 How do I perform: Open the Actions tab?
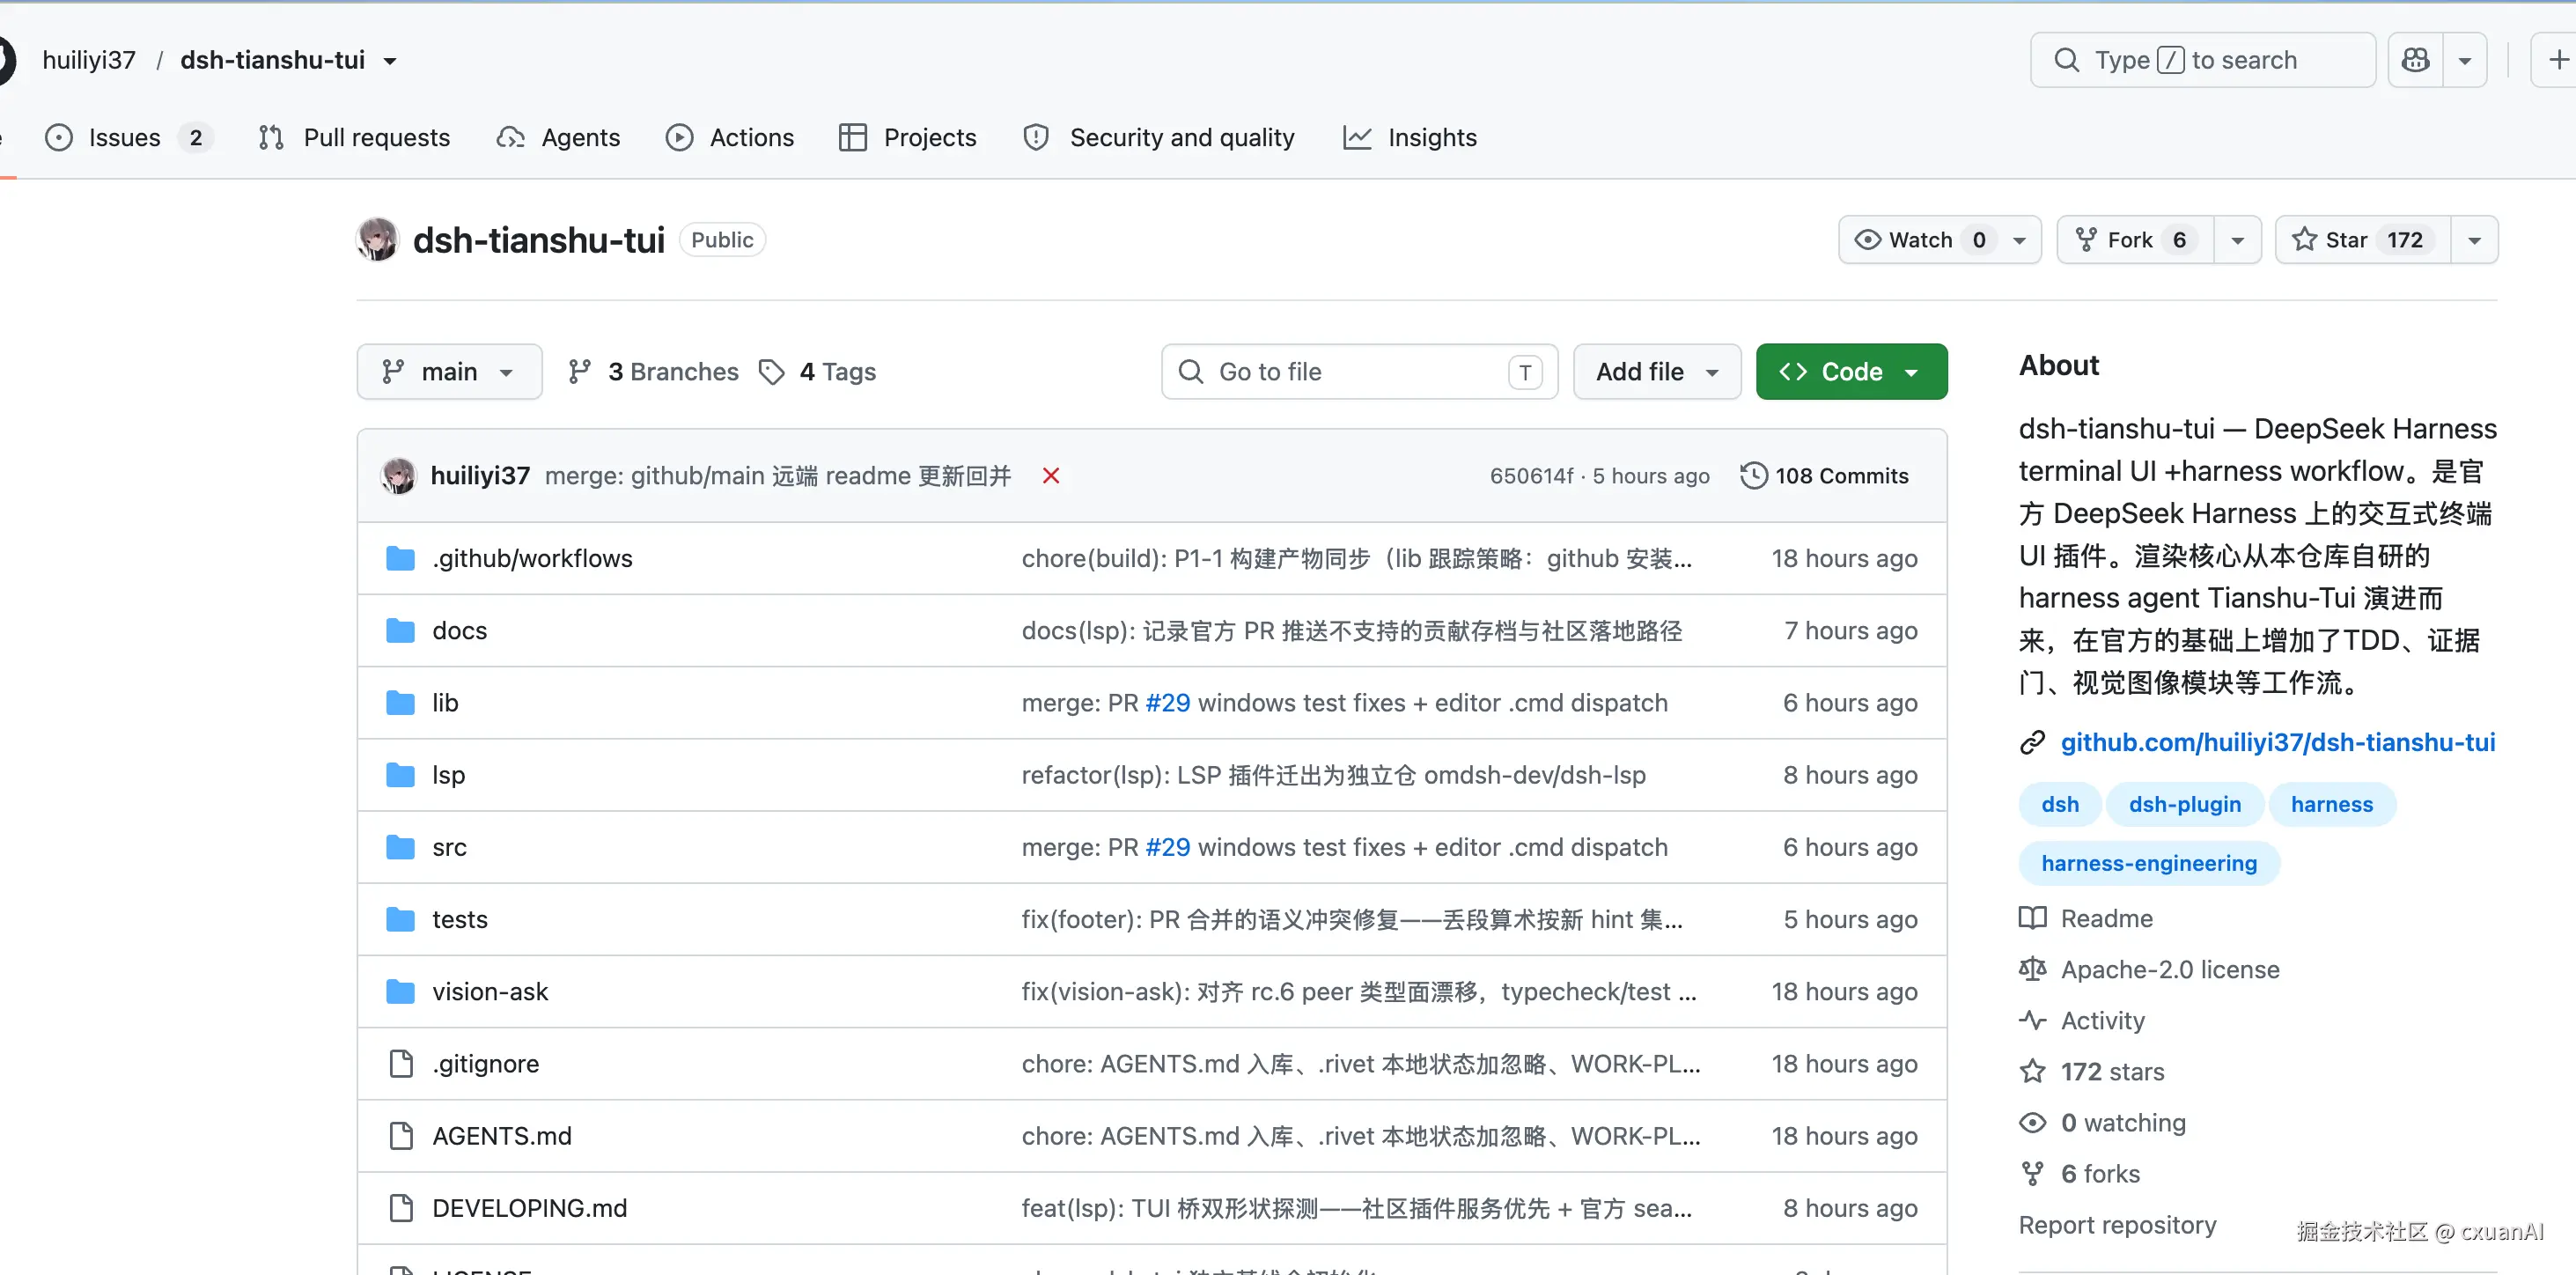(730, 137)
